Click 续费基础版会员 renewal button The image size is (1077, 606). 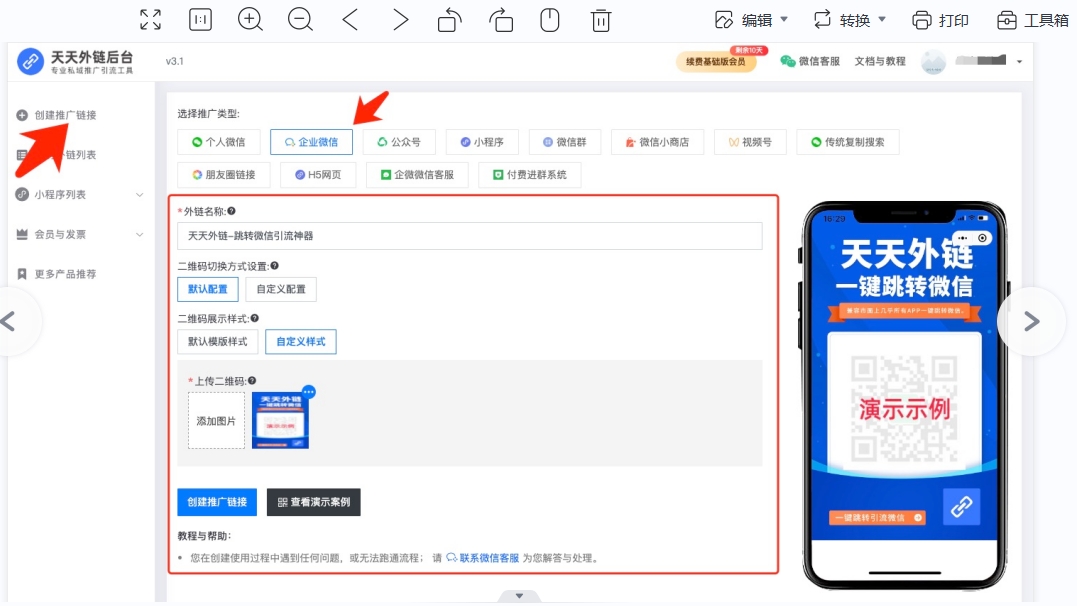coord(716,62)
